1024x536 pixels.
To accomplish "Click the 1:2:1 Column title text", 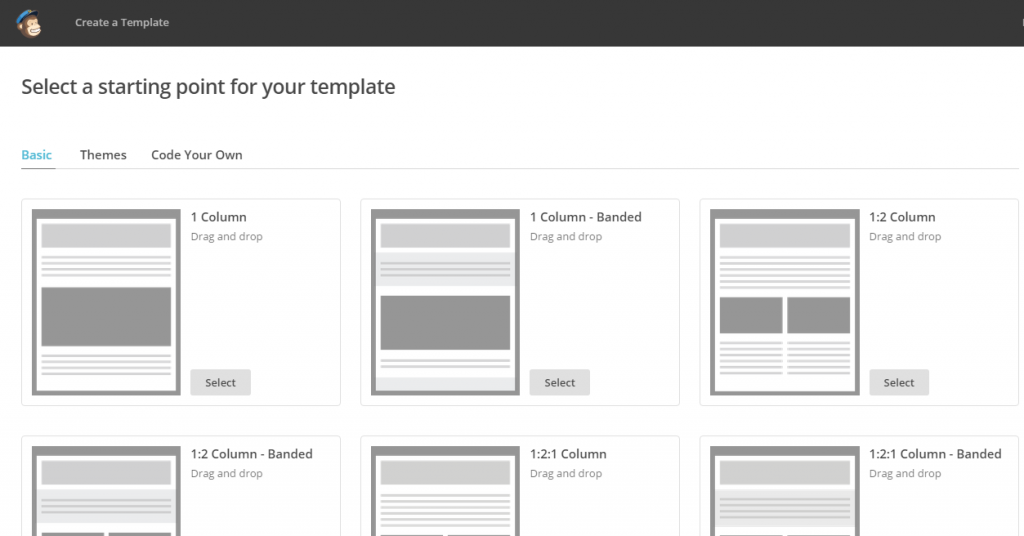I will pos(568,454).
